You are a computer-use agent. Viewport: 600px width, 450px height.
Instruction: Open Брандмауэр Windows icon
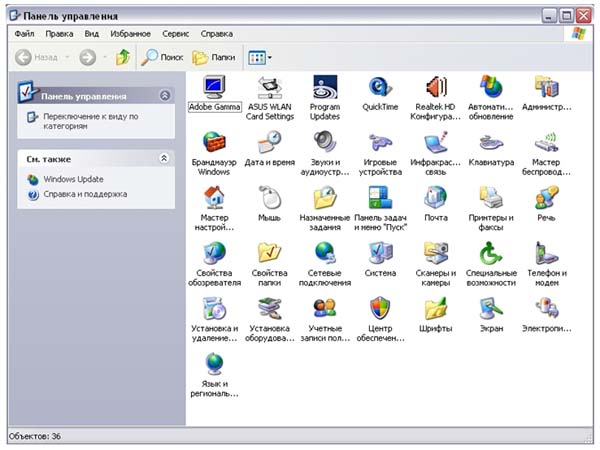click(214, 142)
